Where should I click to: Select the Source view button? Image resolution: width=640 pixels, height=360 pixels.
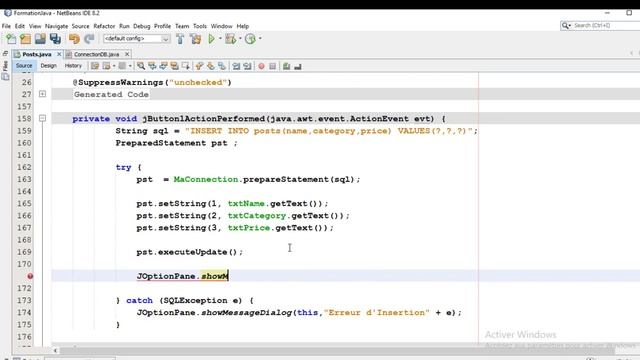(x=24, y=66)
